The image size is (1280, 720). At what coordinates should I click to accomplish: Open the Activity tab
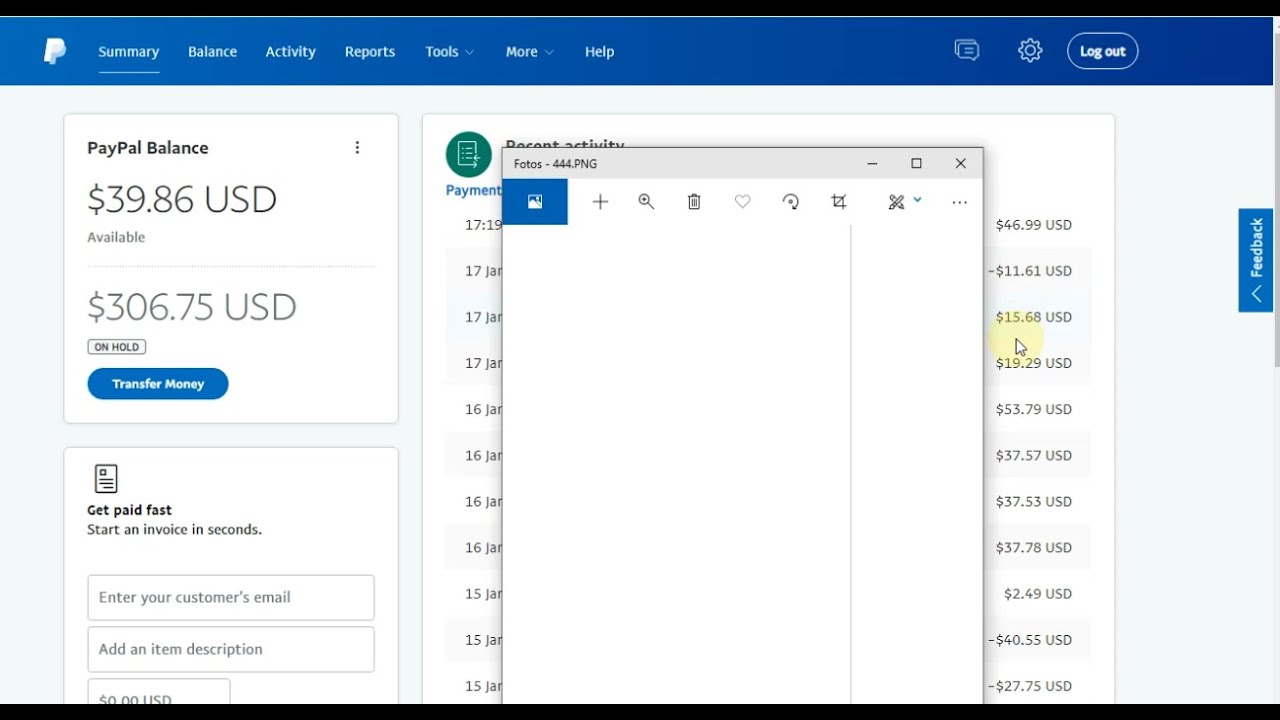pyautogui.click(x=290, y=51)
